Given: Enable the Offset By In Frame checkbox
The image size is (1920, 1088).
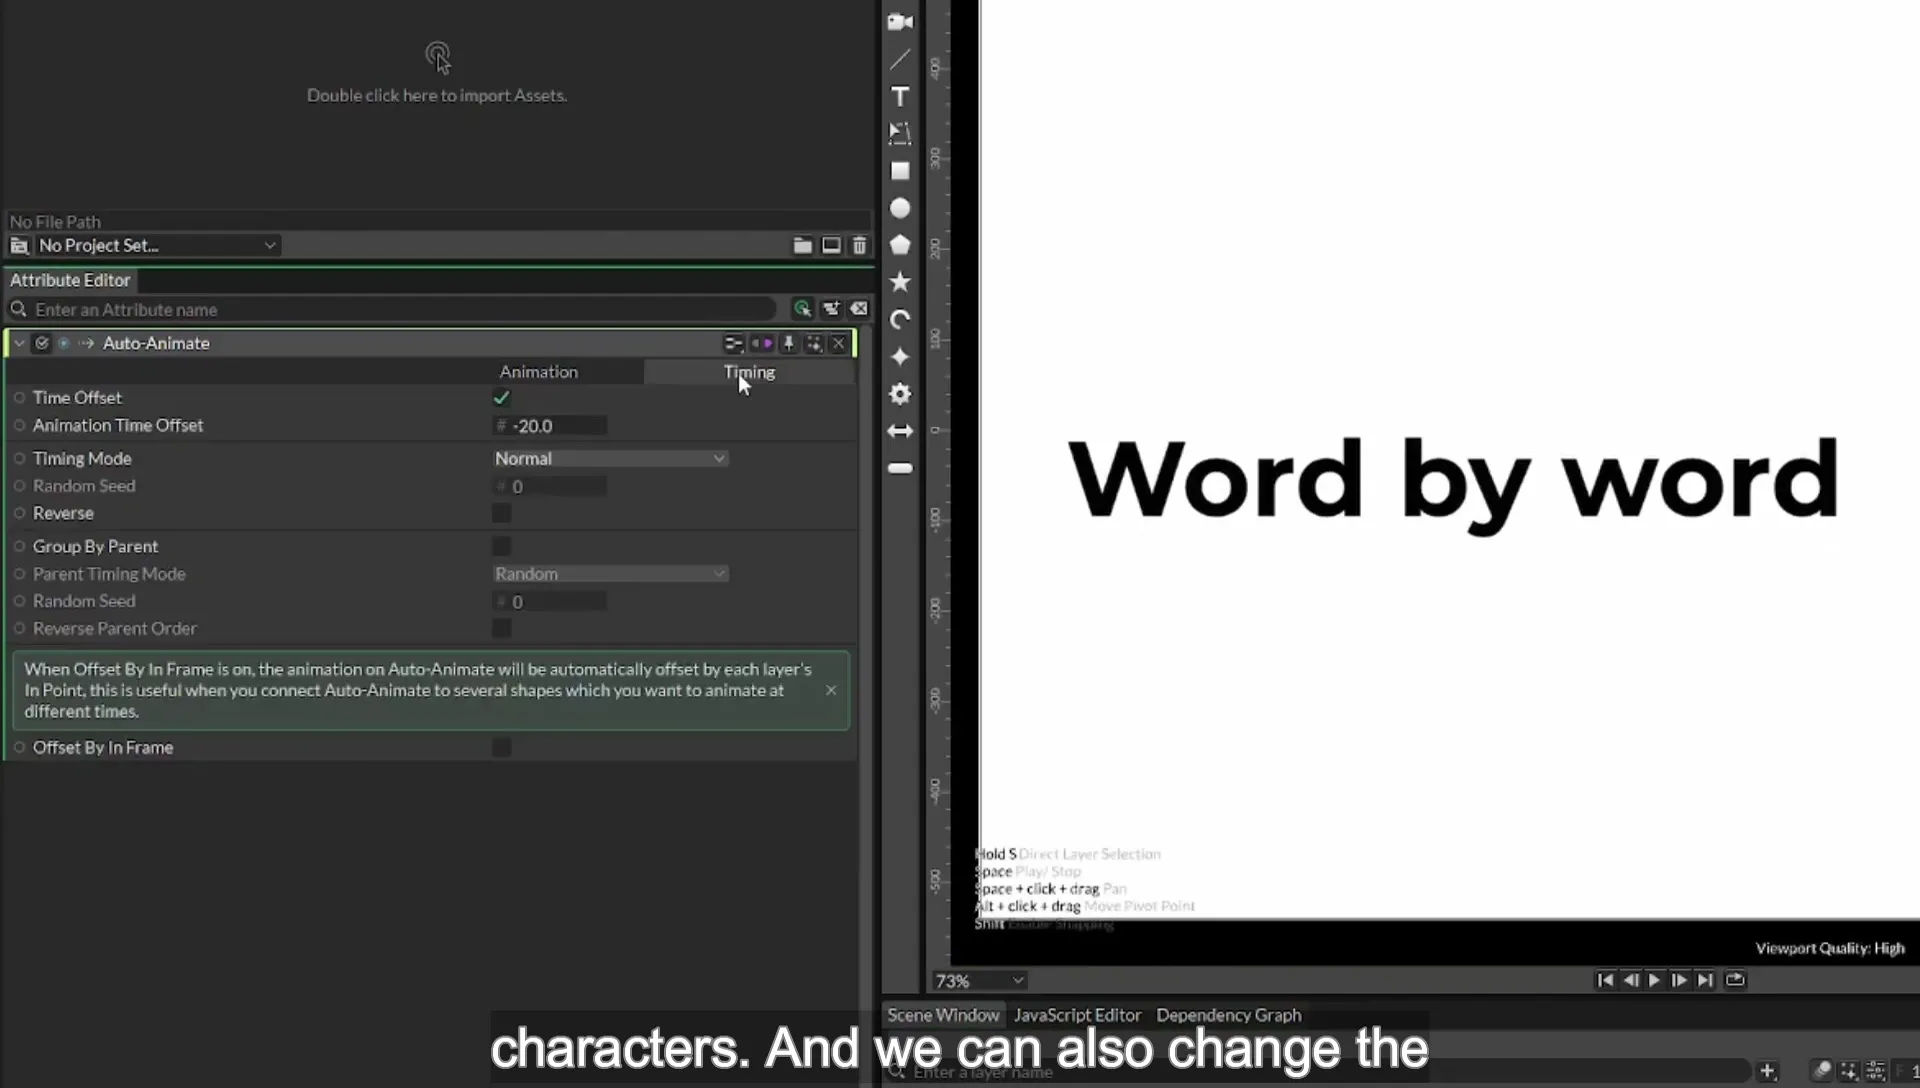Looking at the screenshot, I should 502,747.
